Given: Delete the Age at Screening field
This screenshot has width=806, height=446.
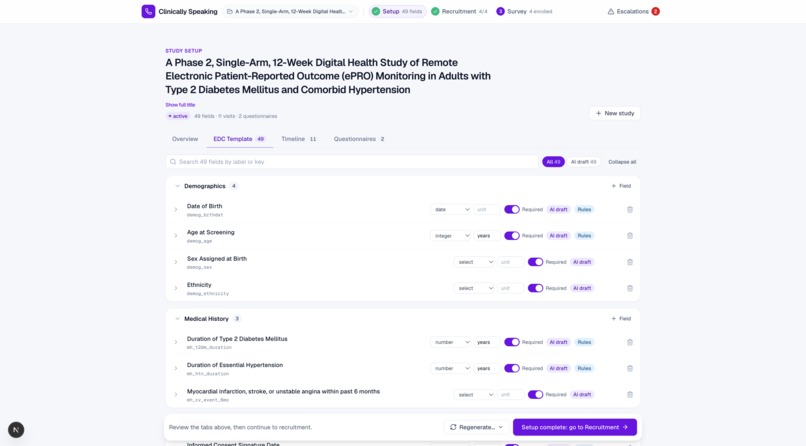Looking at the screenshot, I should coord(630,236).
